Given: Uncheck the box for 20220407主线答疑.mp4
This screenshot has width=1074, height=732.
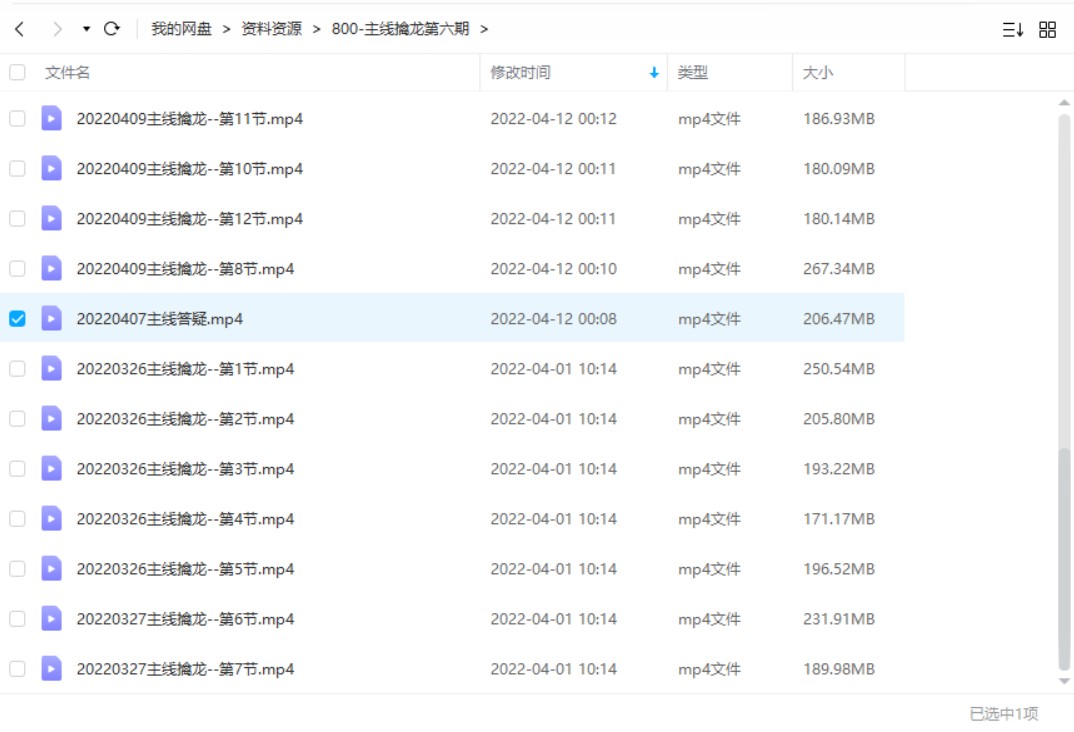Looking at the screenshot, I should (x=17, y=318).
